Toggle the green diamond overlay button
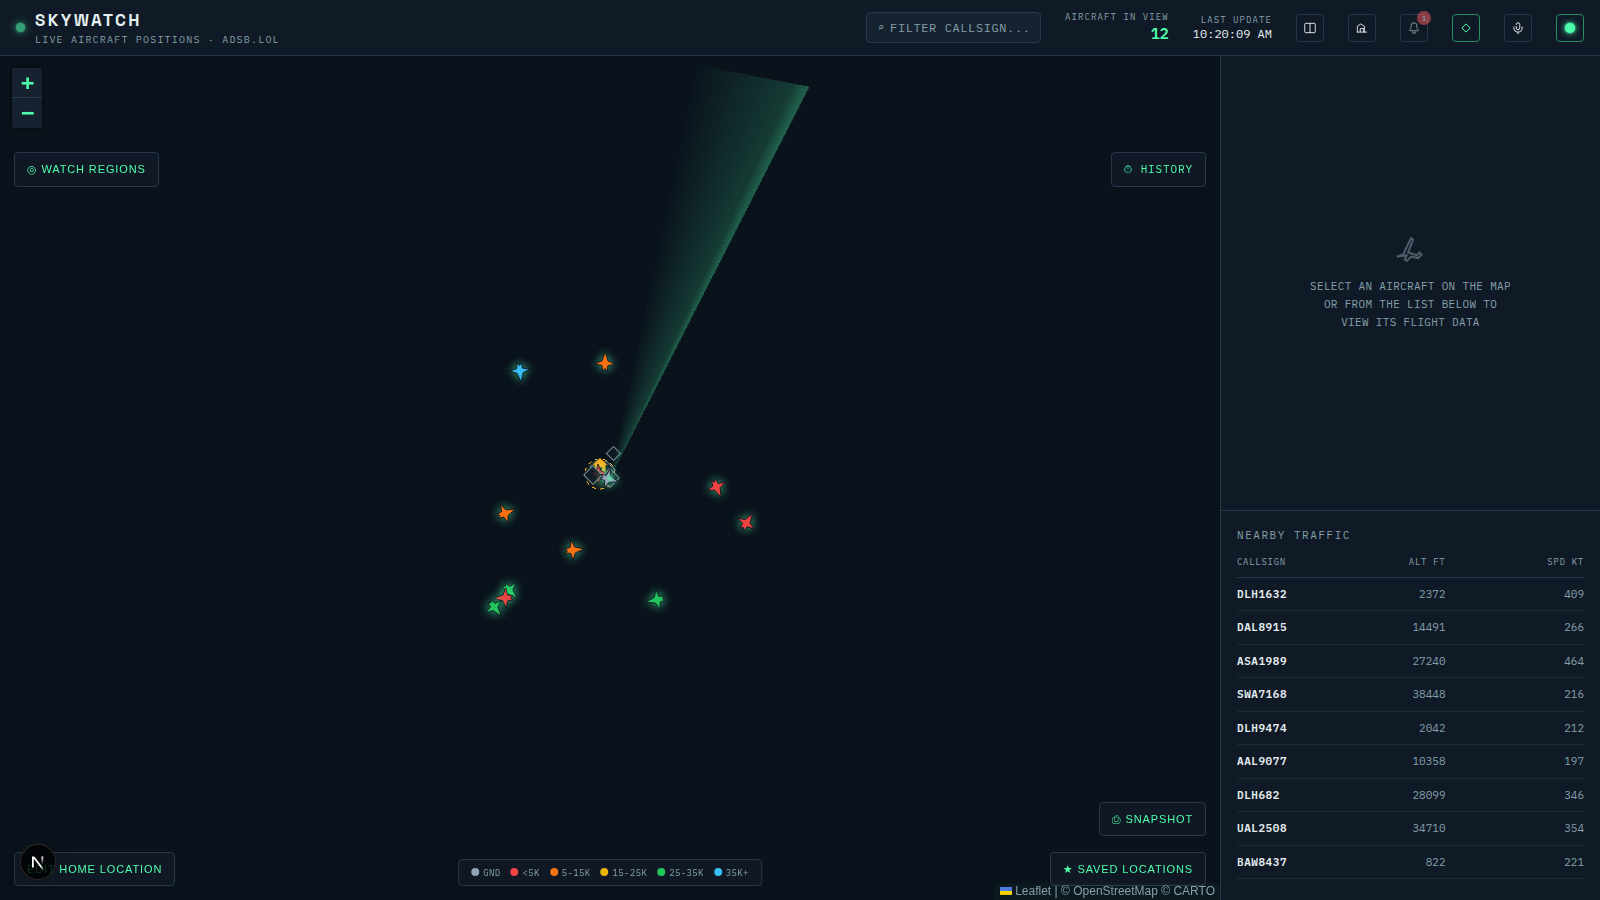The image size is (1600, 900). pos(1466,28)
